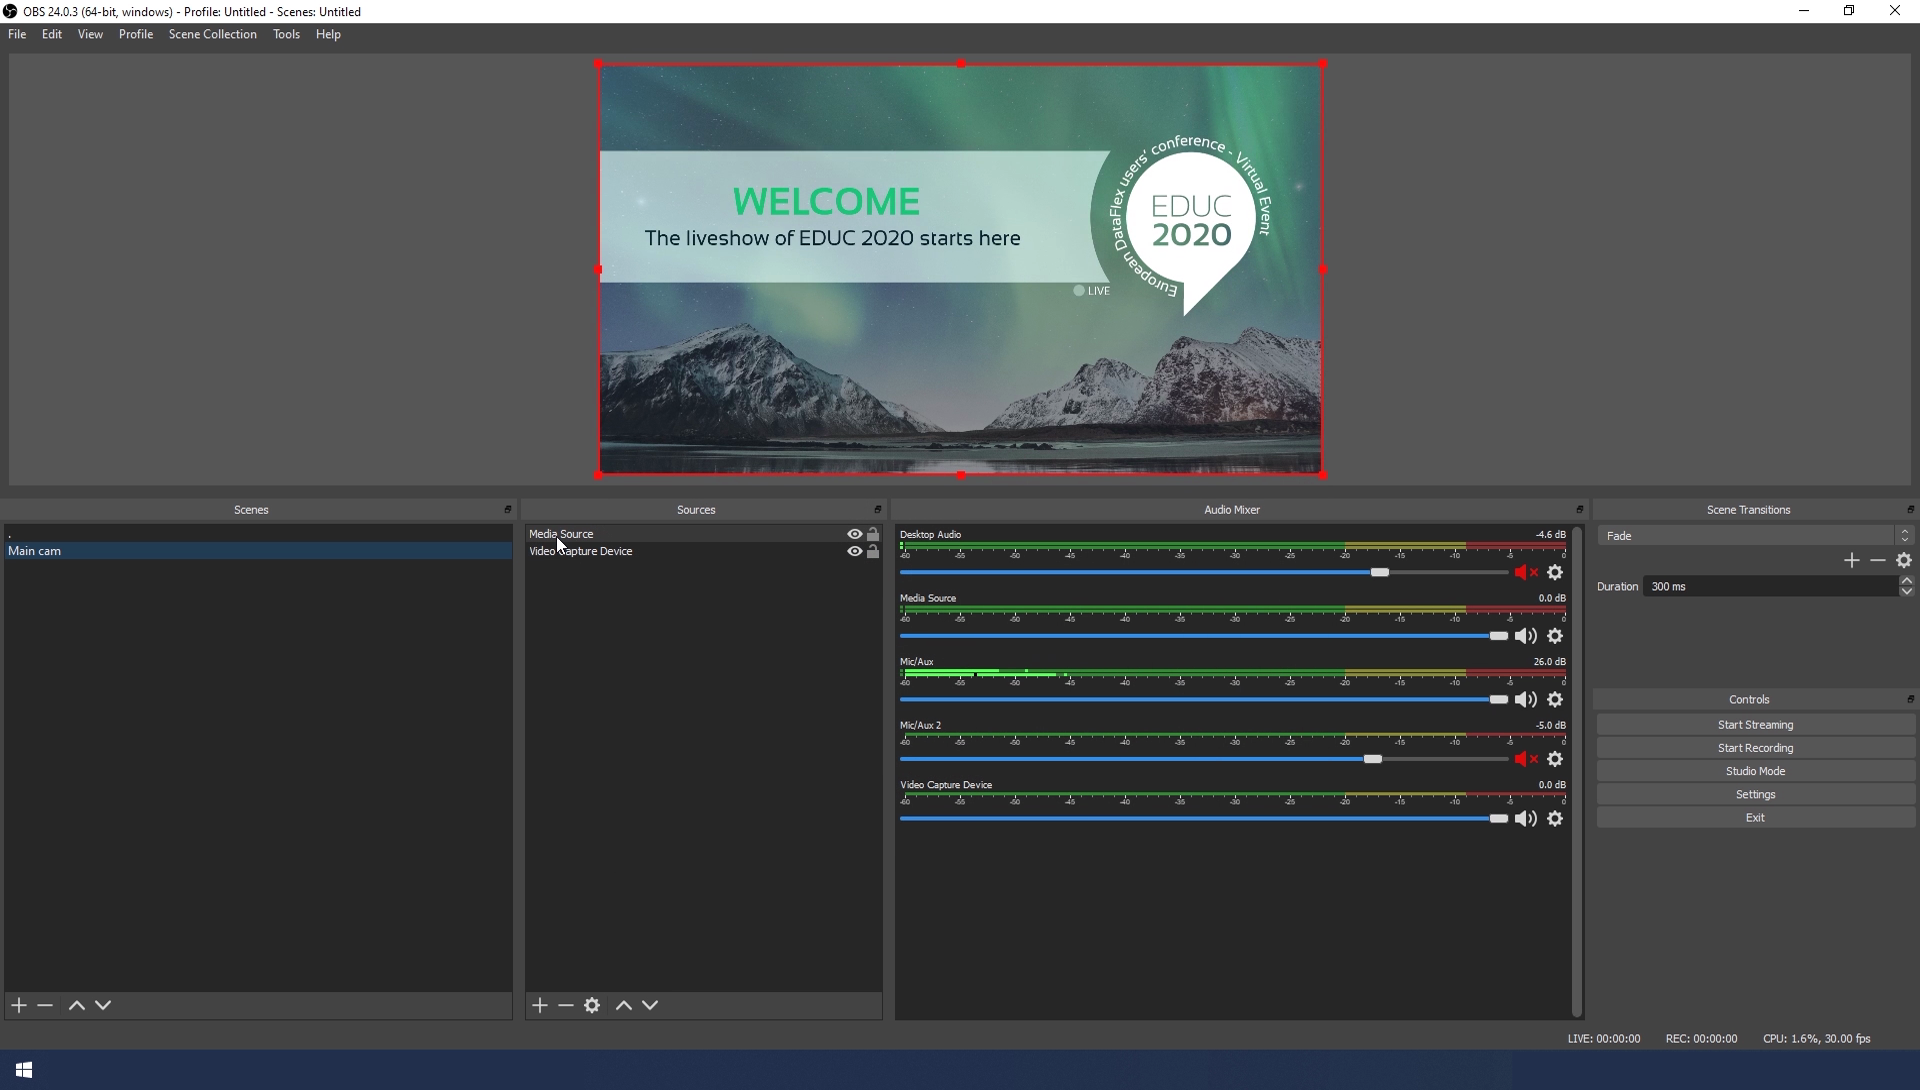Open Studio Mode
This screenshot has width=1920, height=1090.
(1755, 771)
